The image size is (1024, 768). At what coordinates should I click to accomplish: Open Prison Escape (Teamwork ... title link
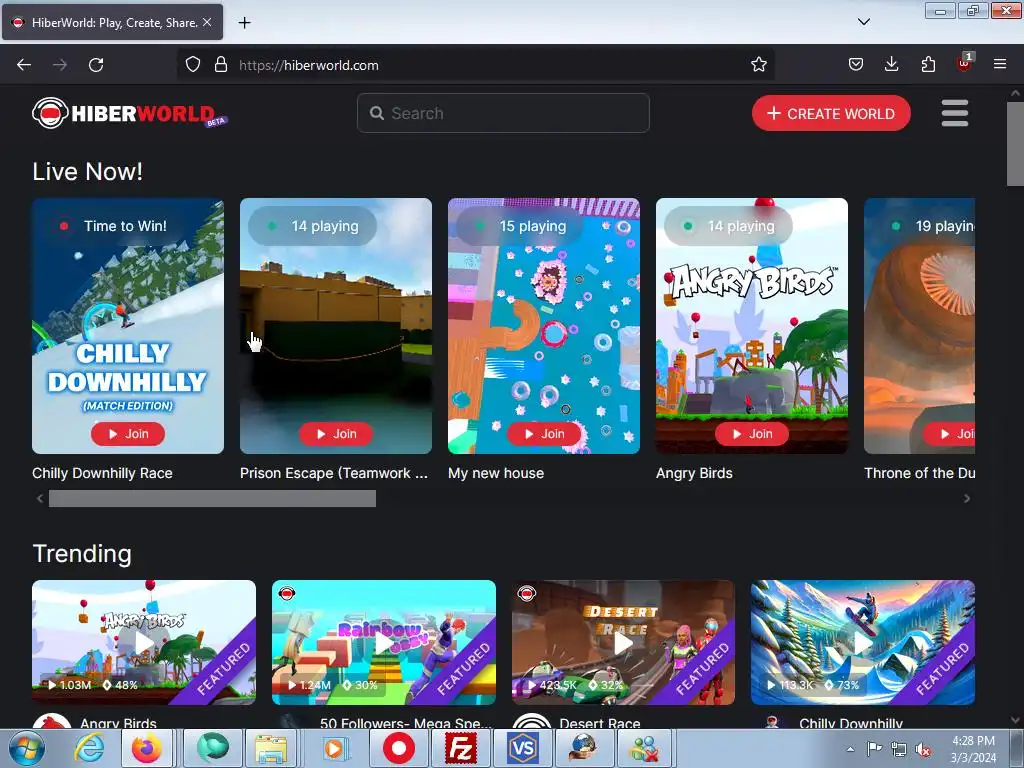[334, 473]
